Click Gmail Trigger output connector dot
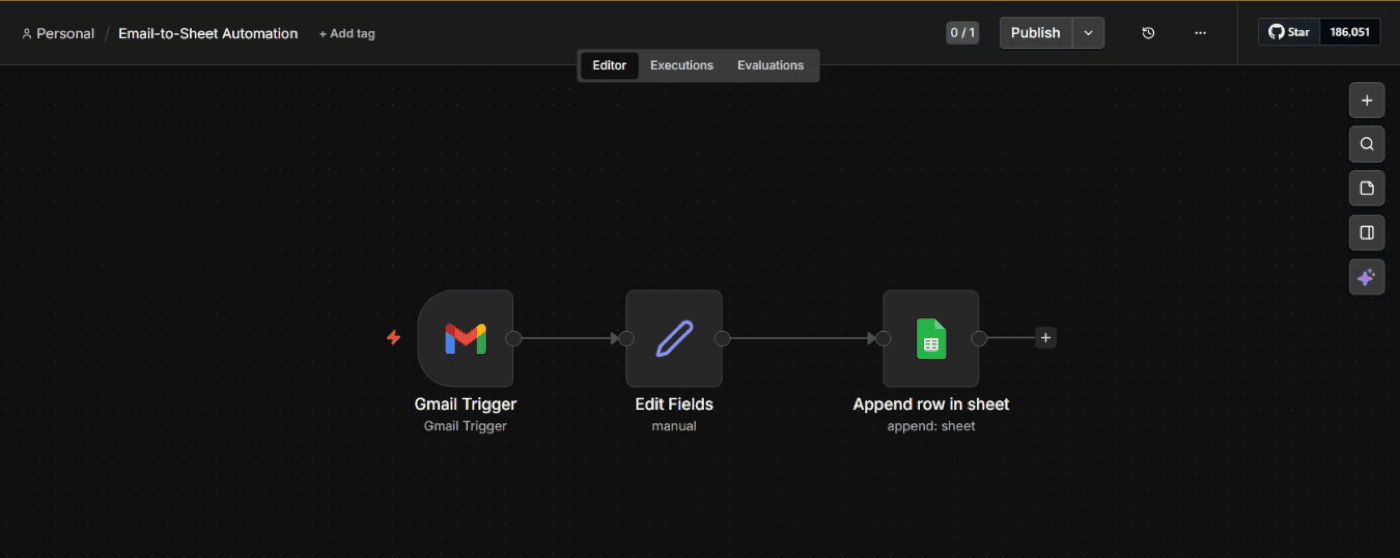 514,338
